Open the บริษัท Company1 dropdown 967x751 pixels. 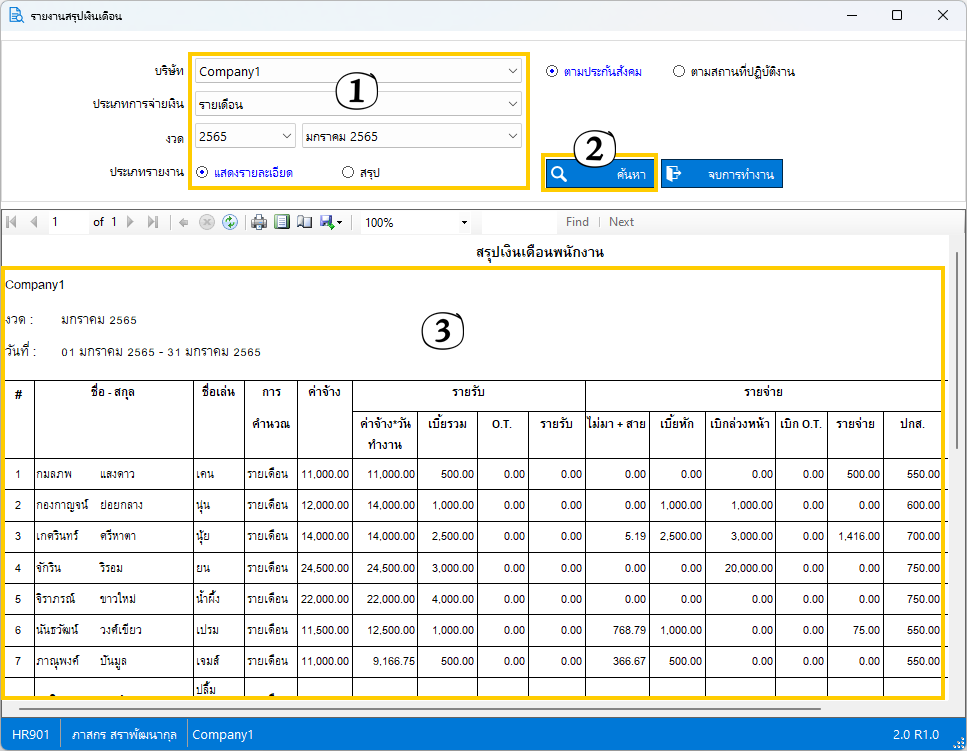coord(358,71)
